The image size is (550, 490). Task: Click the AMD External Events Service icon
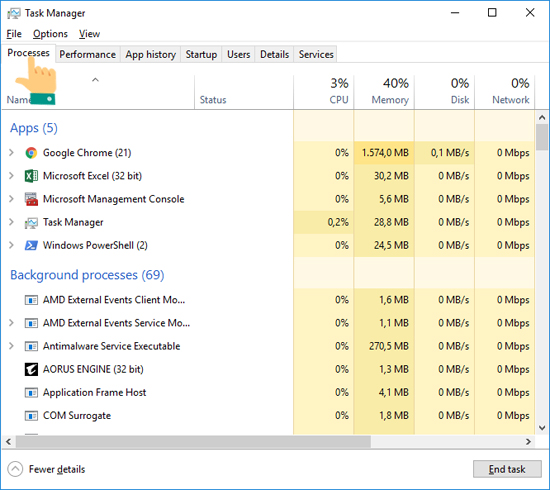(x=31, y=323)
